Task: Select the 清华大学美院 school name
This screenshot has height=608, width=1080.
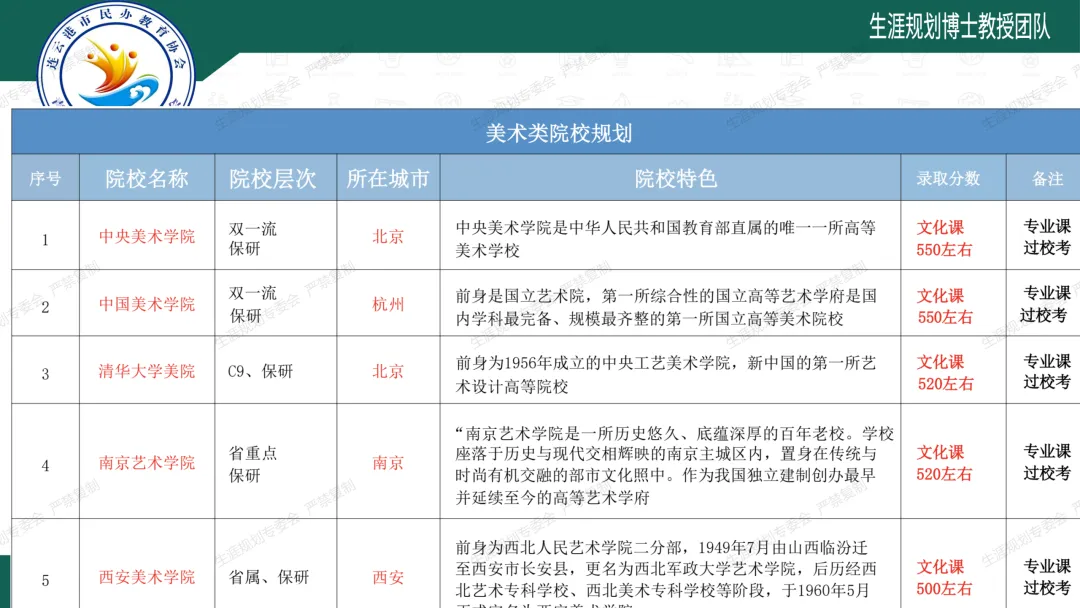Action: click(147, 371)
